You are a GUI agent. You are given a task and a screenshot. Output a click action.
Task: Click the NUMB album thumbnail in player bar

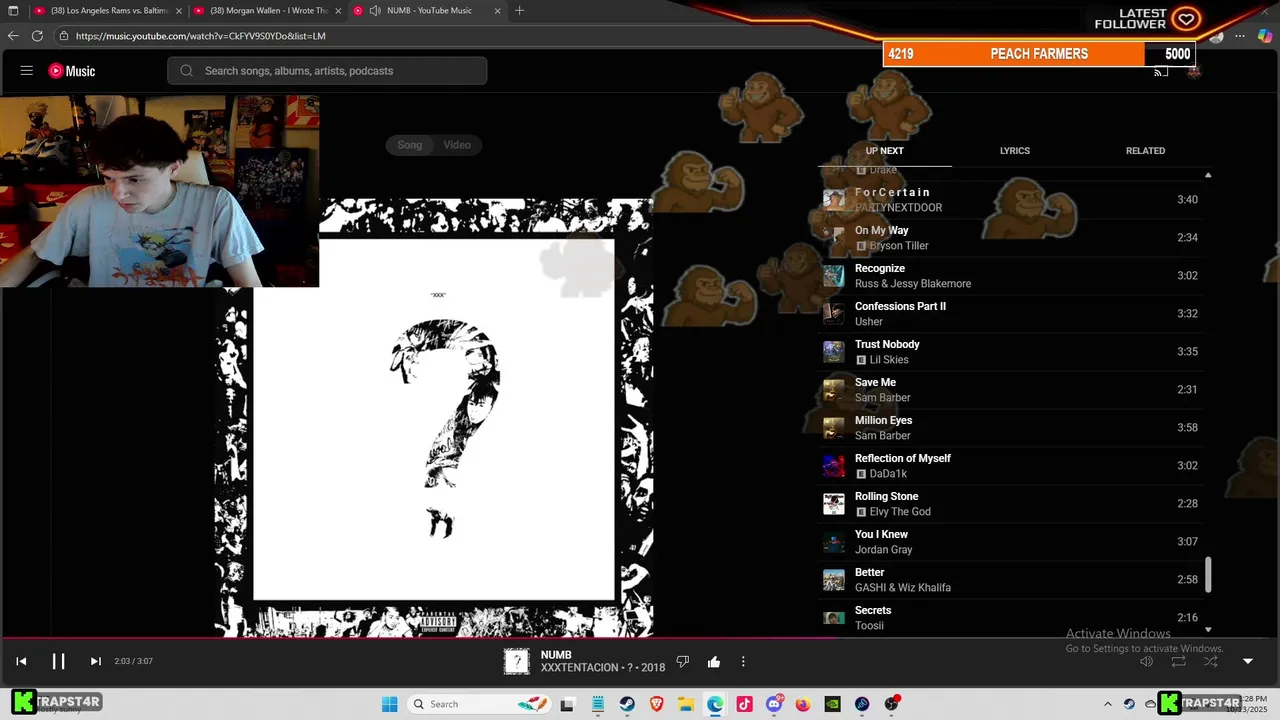tap(516, 662)
